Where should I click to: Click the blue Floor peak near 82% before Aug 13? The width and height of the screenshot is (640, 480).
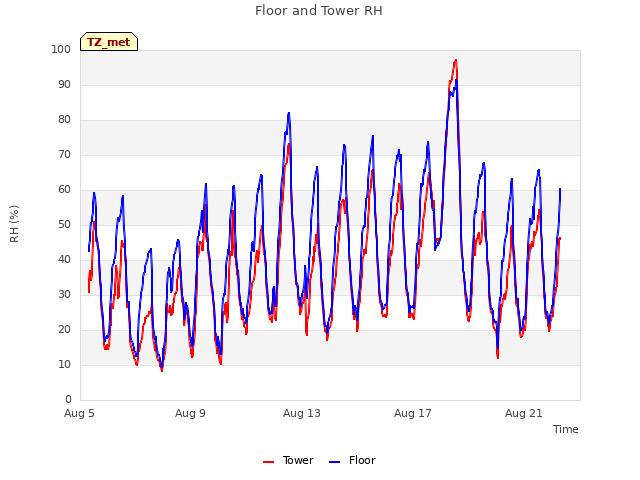[x=289, y=113]
